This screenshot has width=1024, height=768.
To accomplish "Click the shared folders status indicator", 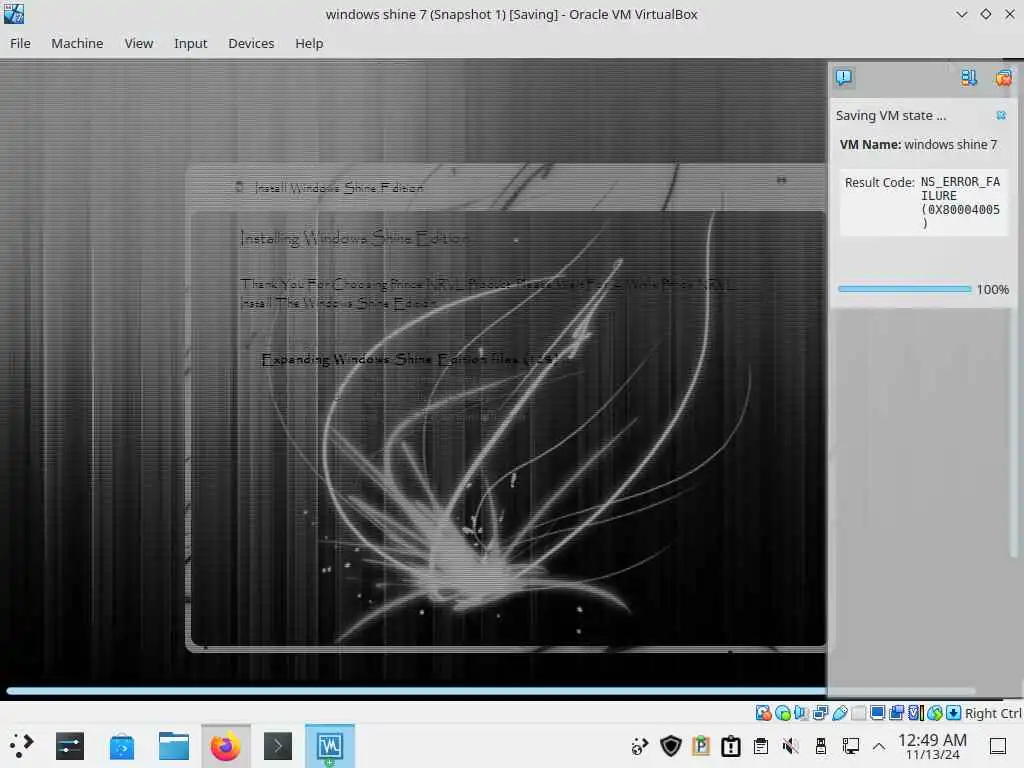I will click(x=859, y=712).
